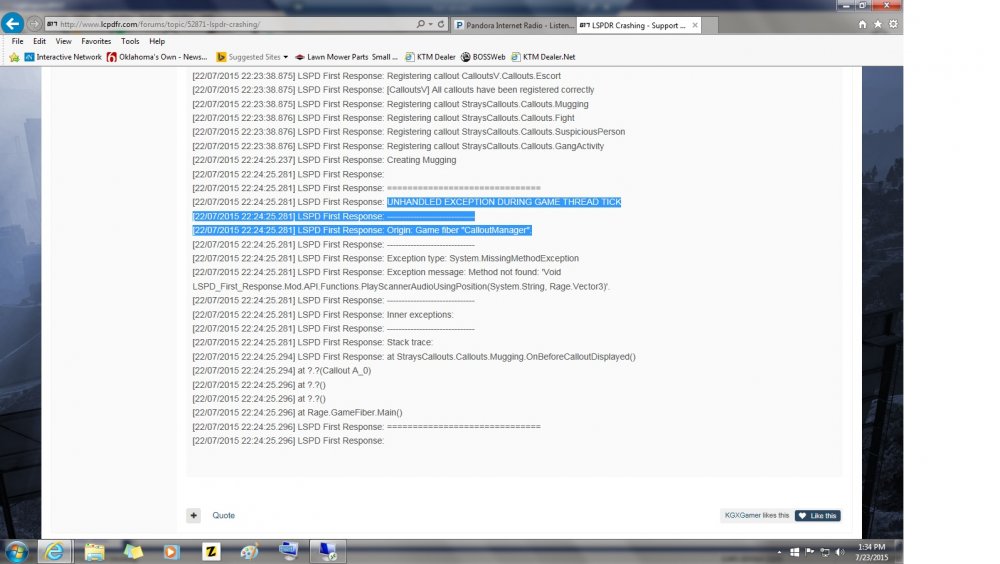
Task: Click 'Registering callout StraysCallouts.Callouts.GangActivity' line
Action: pyautogui.click(x=398, y=145)
